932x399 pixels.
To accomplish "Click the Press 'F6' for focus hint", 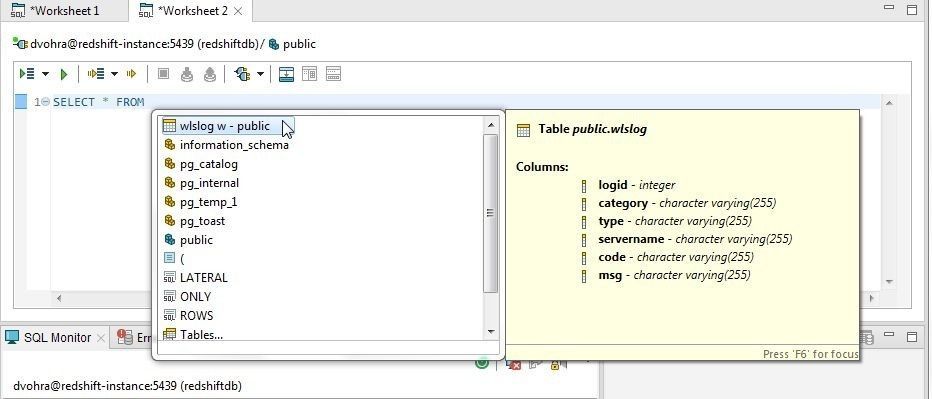I will pos(811,354).
